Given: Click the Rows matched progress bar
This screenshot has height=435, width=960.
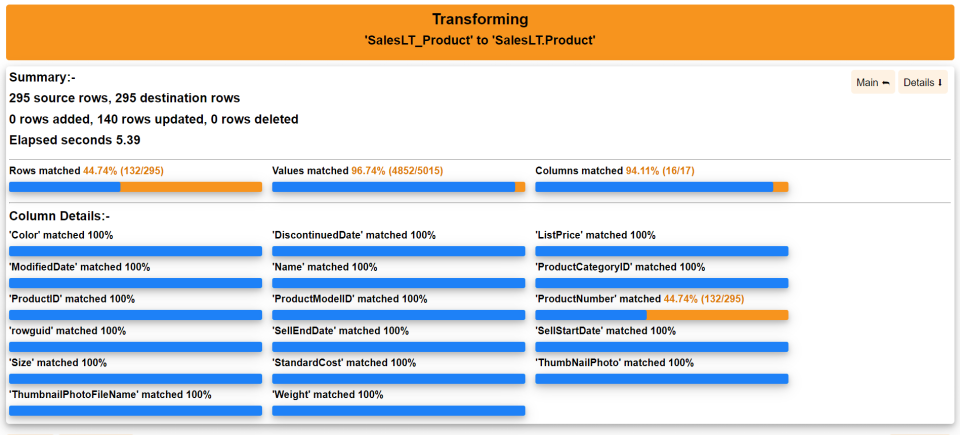Looking at the screenshot, I should [135, 187].
